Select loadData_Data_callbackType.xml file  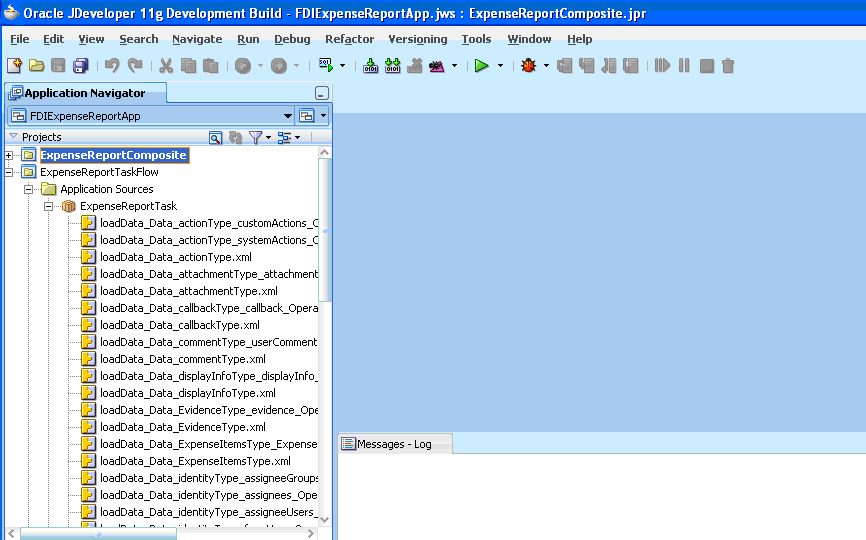point(179,325)
